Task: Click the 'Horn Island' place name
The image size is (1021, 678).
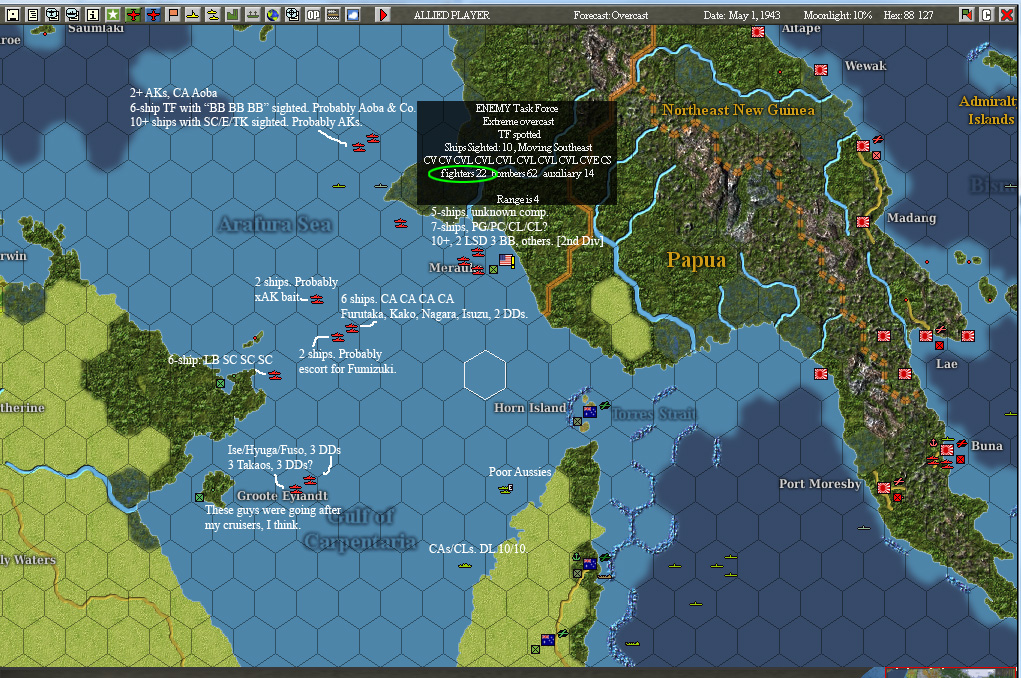Action: [529, 408]
